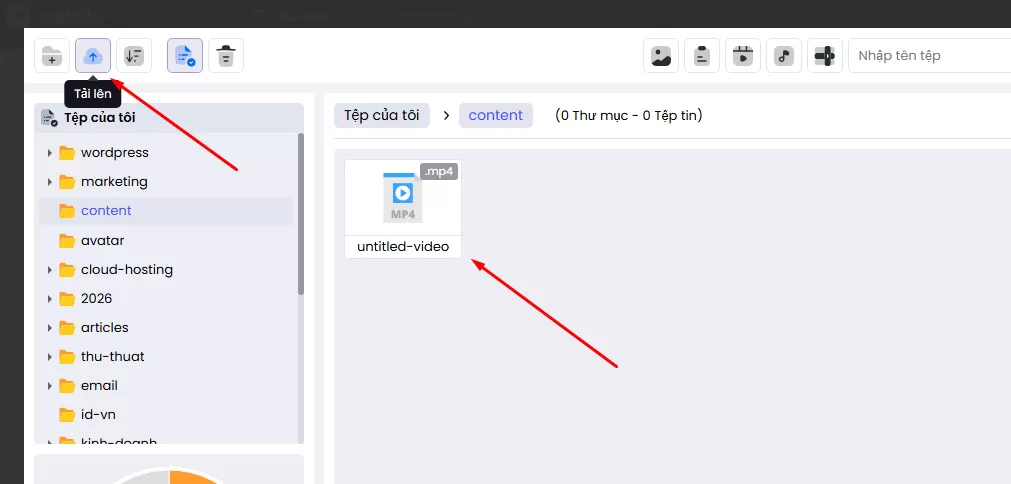Click the trash delete icon
The height and width of the screenshot is (484, 1011).
pos(226,56)
